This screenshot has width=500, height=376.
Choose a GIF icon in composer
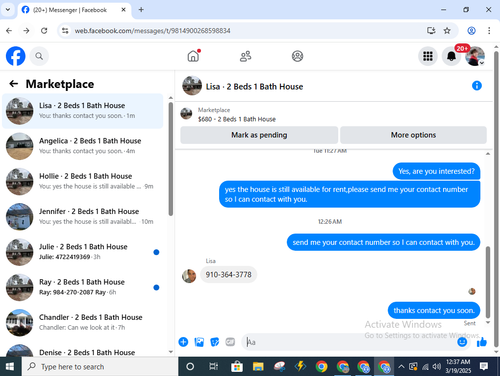point(230,342)
